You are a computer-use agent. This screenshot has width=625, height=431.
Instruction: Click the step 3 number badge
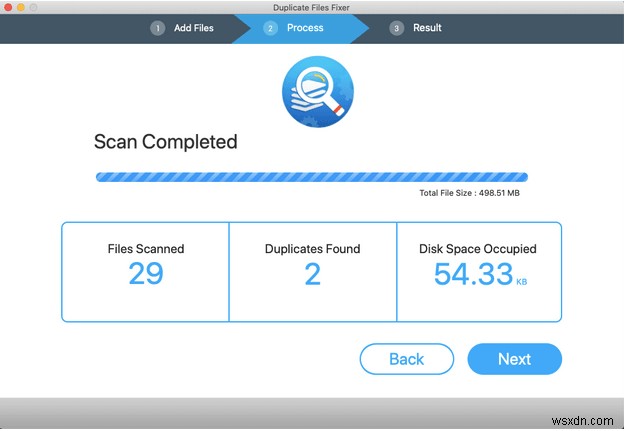tap(396, 28)
